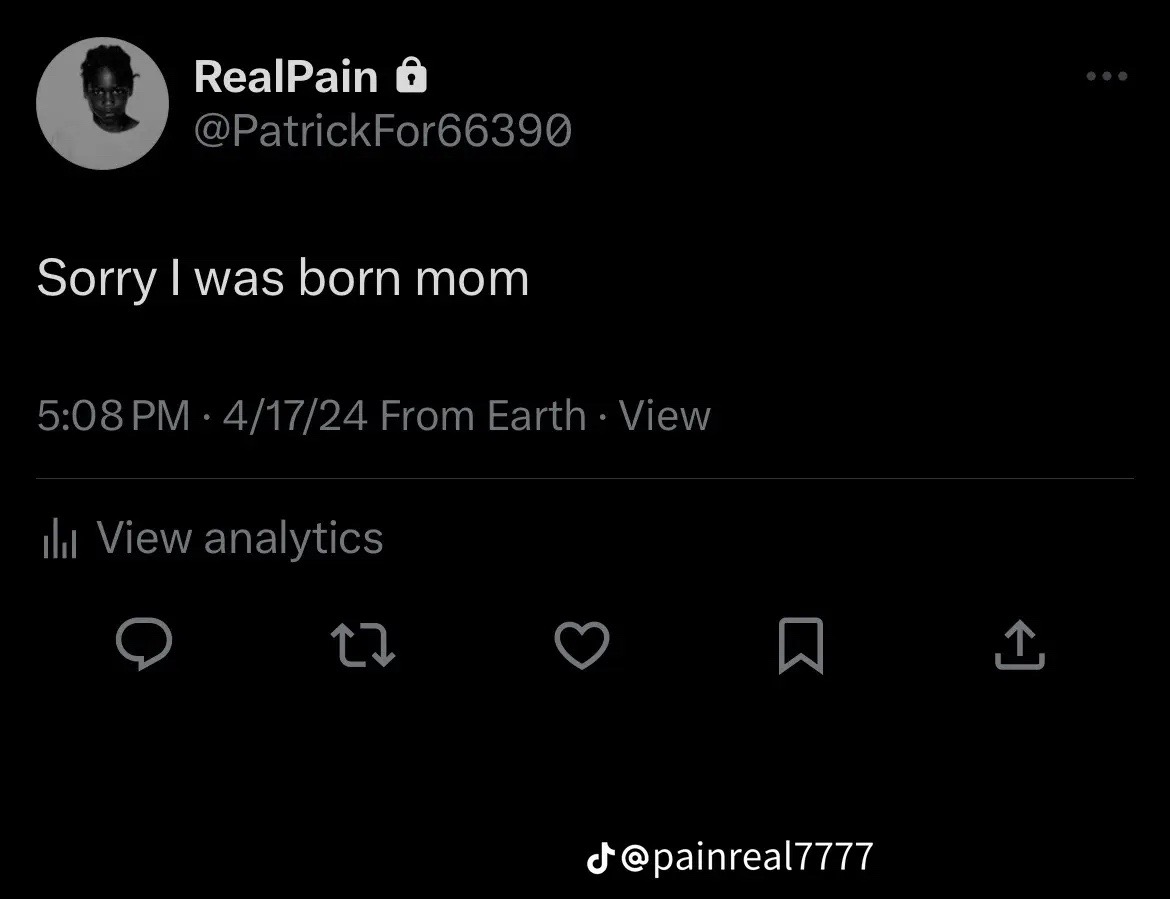1170x899 pixels.
Task: Click the @painreal7777 watermark text
Action: 747,857
